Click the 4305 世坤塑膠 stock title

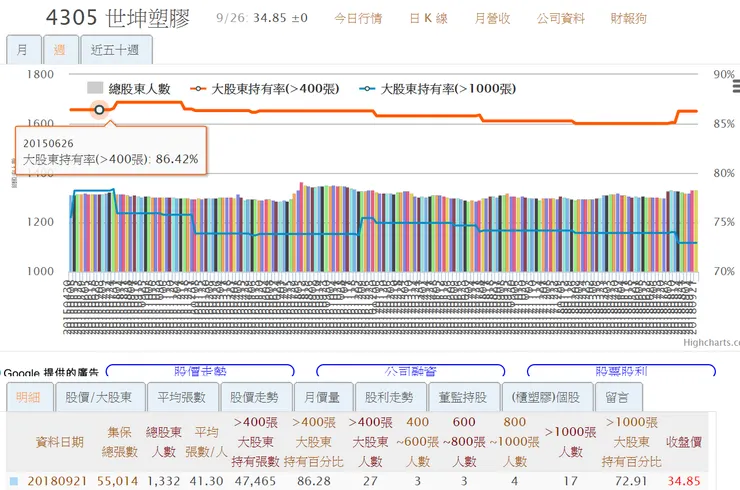pos(118,18)
